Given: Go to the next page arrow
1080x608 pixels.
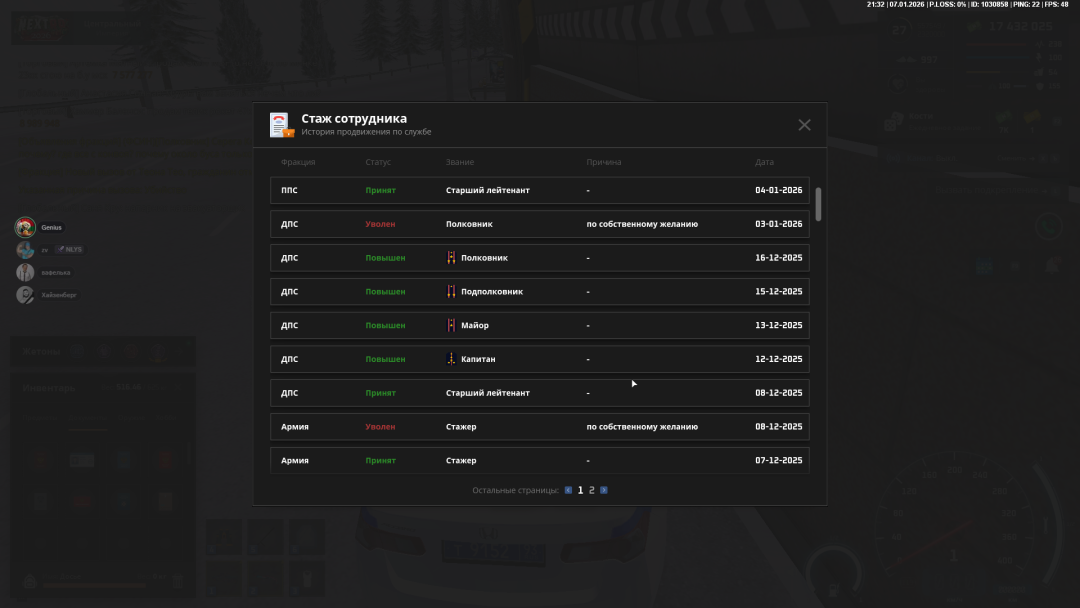Looking at the screenshot, I should coord(604,490).
